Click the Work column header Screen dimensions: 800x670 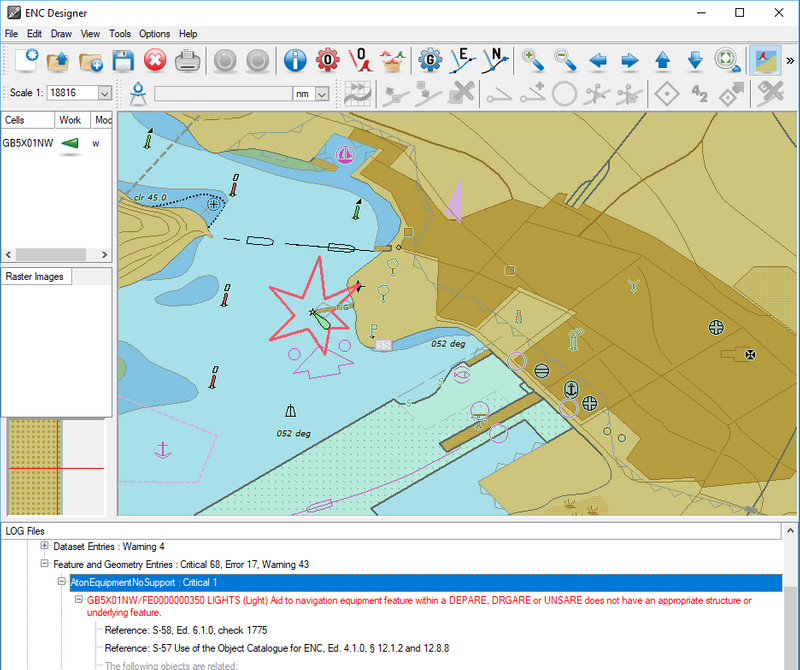[72, 120]
